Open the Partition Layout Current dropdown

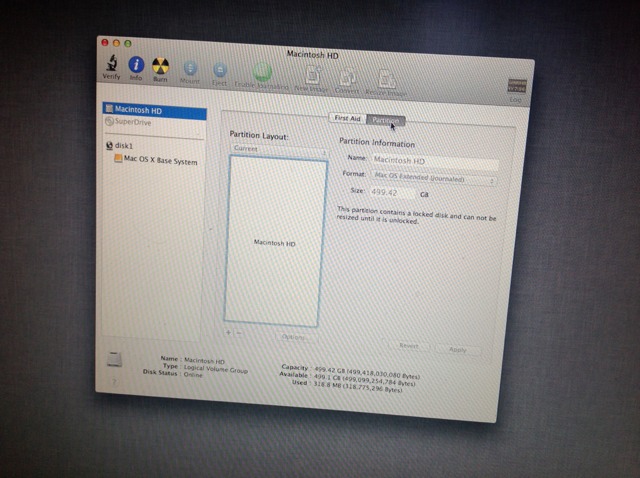coord(280,150)
